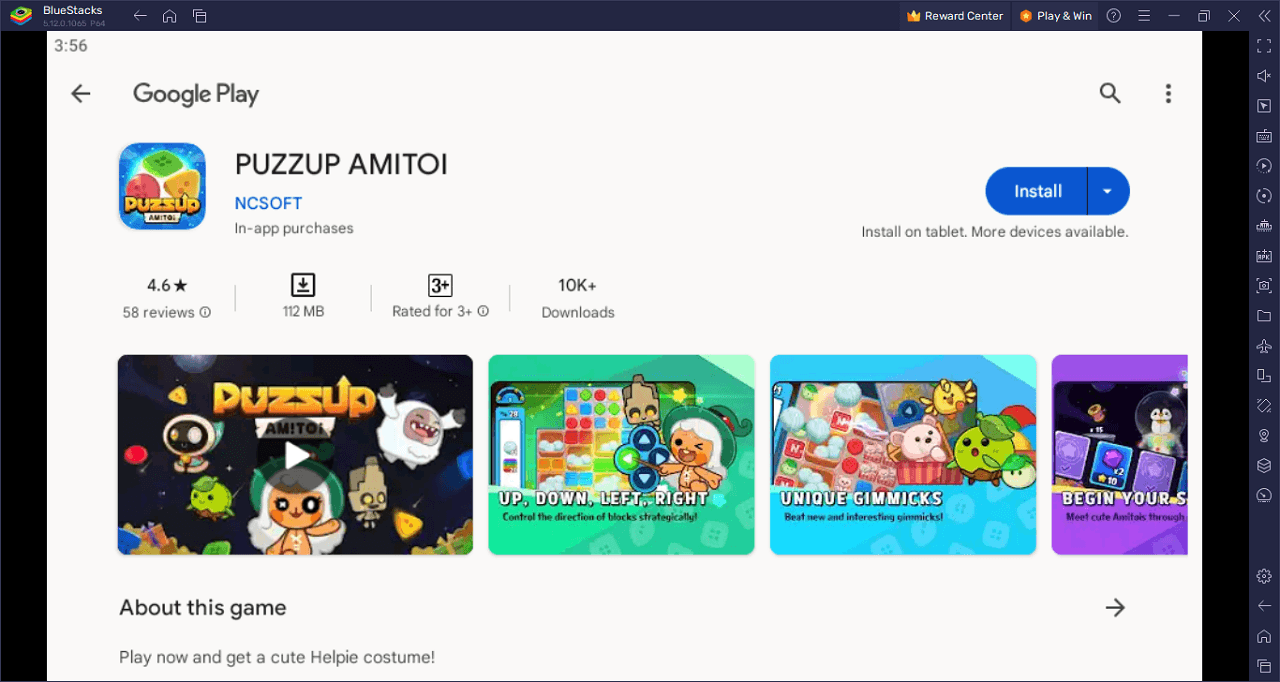Screen dimensions: 1280x682
Task: Open the BlueStacks help icon
Action: (x=1114, y=16)
